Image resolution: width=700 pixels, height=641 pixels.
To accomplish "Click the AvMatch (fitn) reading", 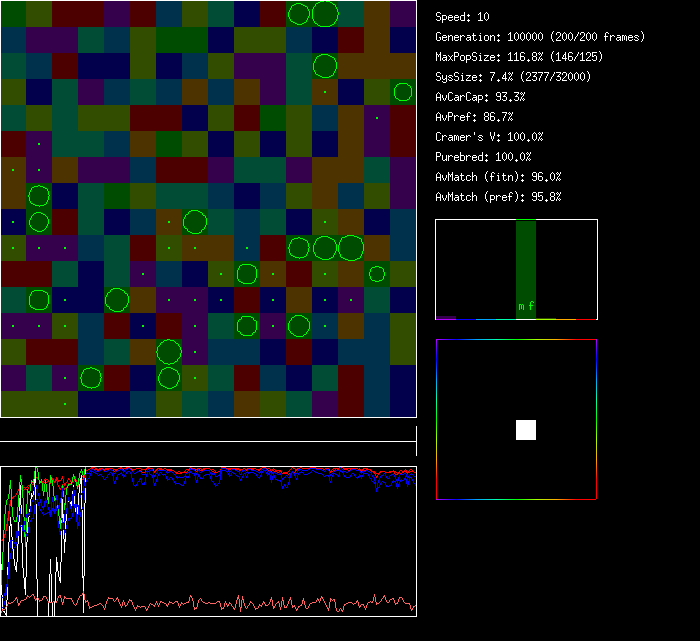I will (x=498, y=177).
